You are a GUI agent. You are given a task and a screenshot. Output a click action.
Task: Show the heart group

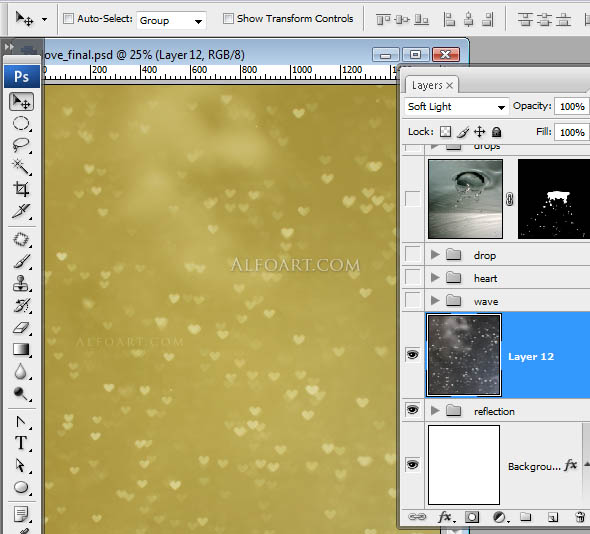(x=412, y=277)
